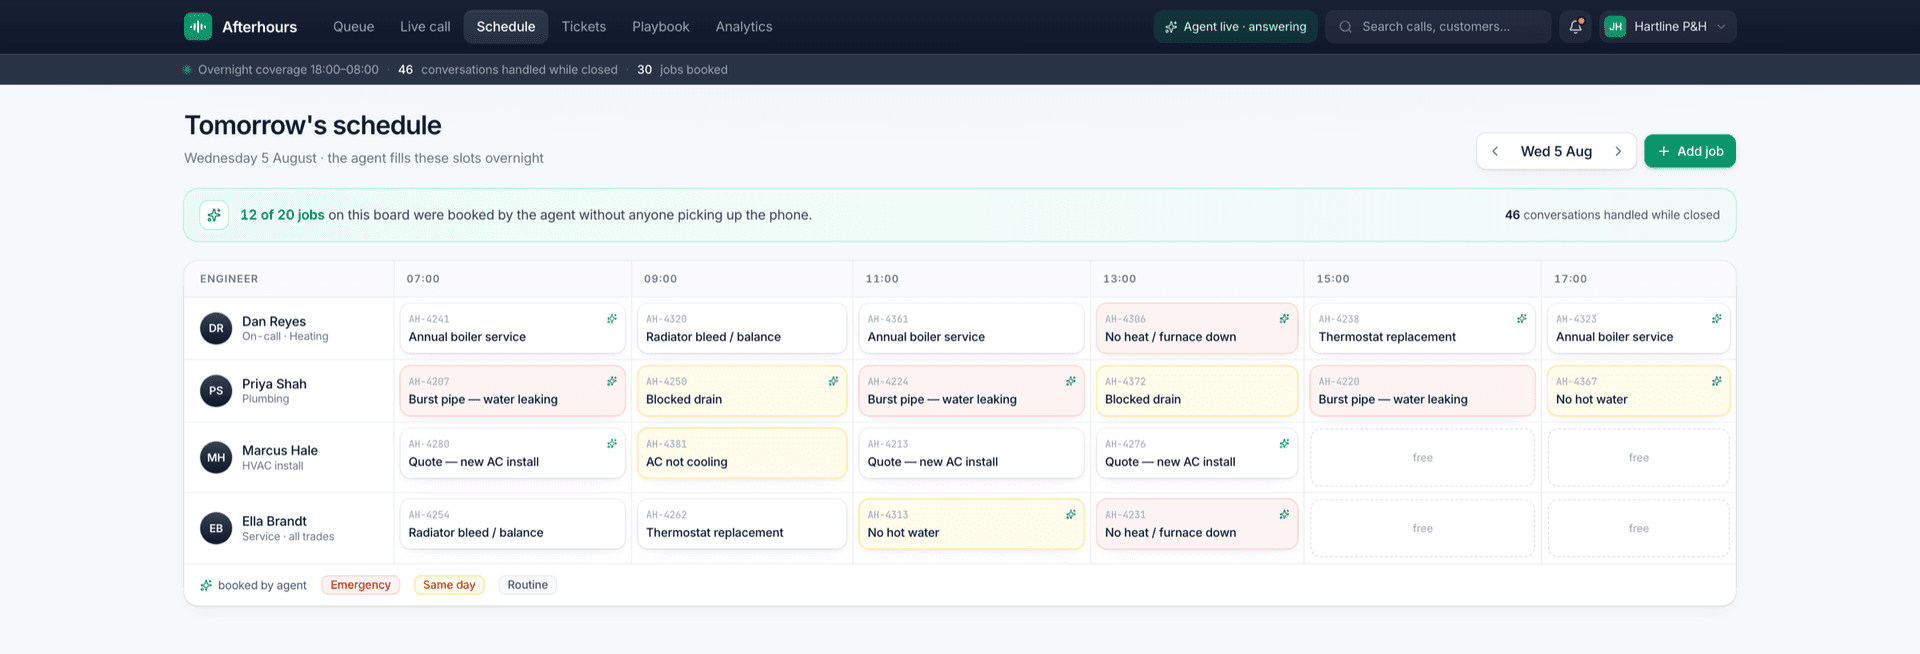The width and height of the screenshot is (1920, 654).
Task: Click the sparkle icon in the agent banner
Action: (x=214, y=215)
